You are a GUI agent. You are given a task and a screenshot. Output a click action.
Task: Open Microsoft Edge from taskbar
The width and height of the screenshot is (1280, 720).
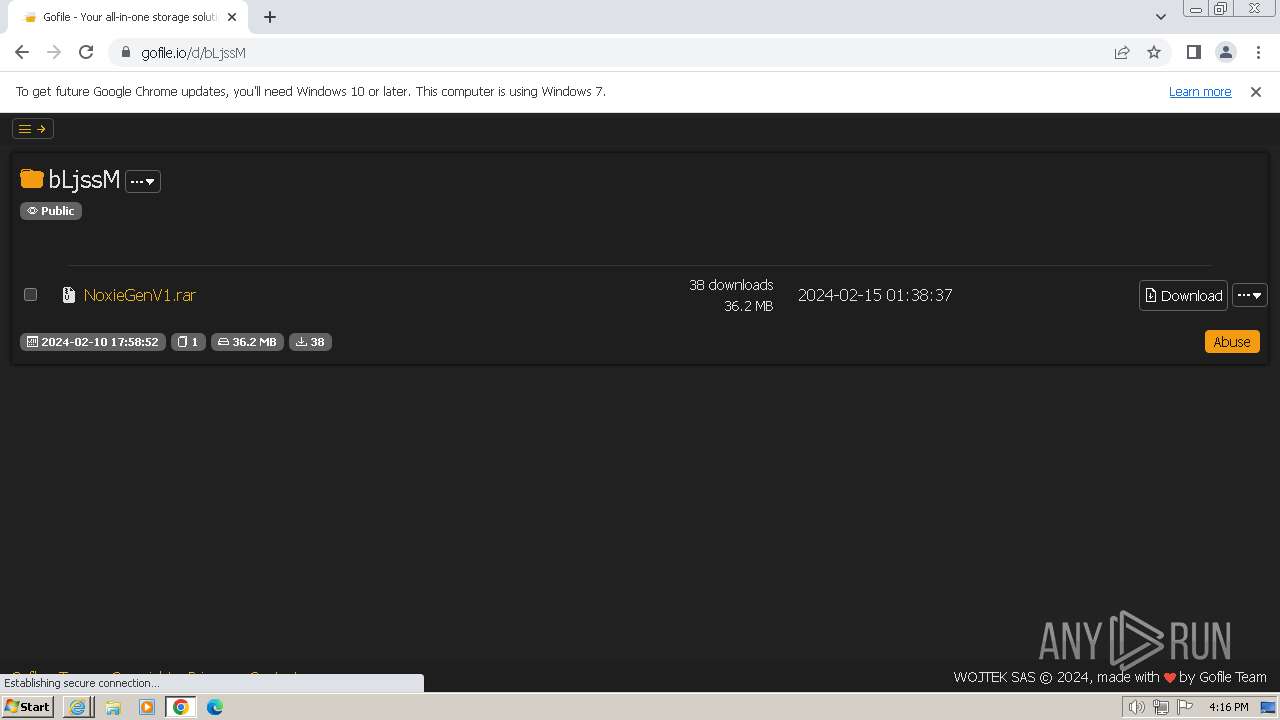coord(215,707)
